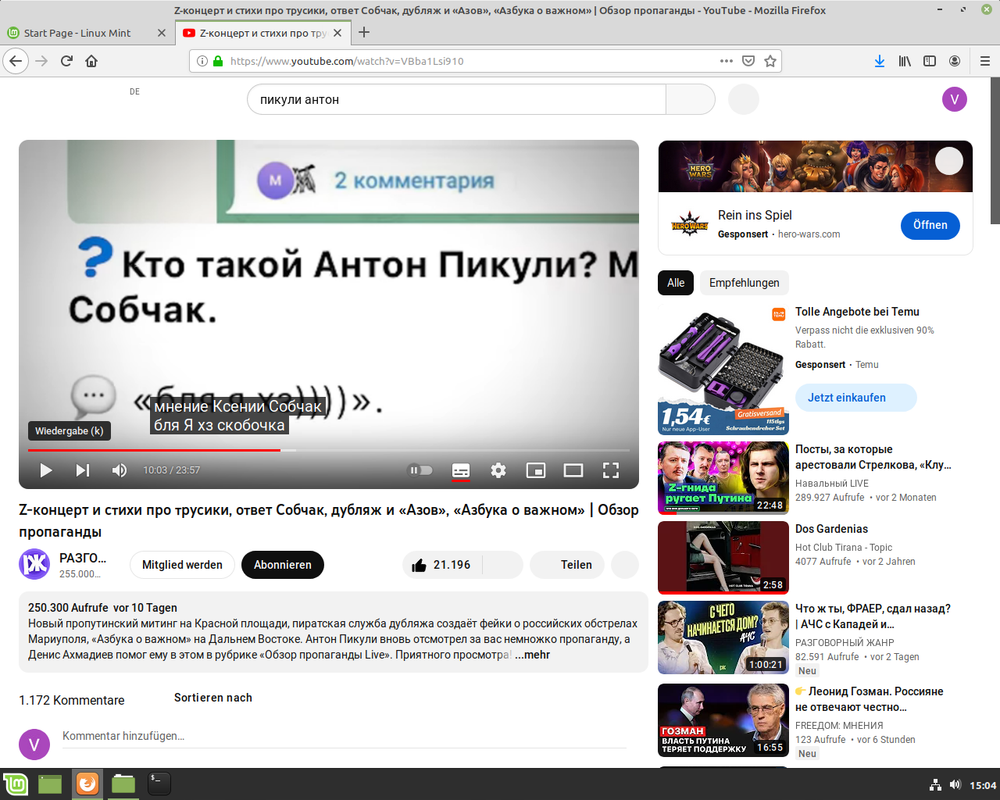Open the Стрелков Навальный LIVE video thumbnail
Image resolution: width=1000 pixels, height=800 pixels.
point(723,478)
